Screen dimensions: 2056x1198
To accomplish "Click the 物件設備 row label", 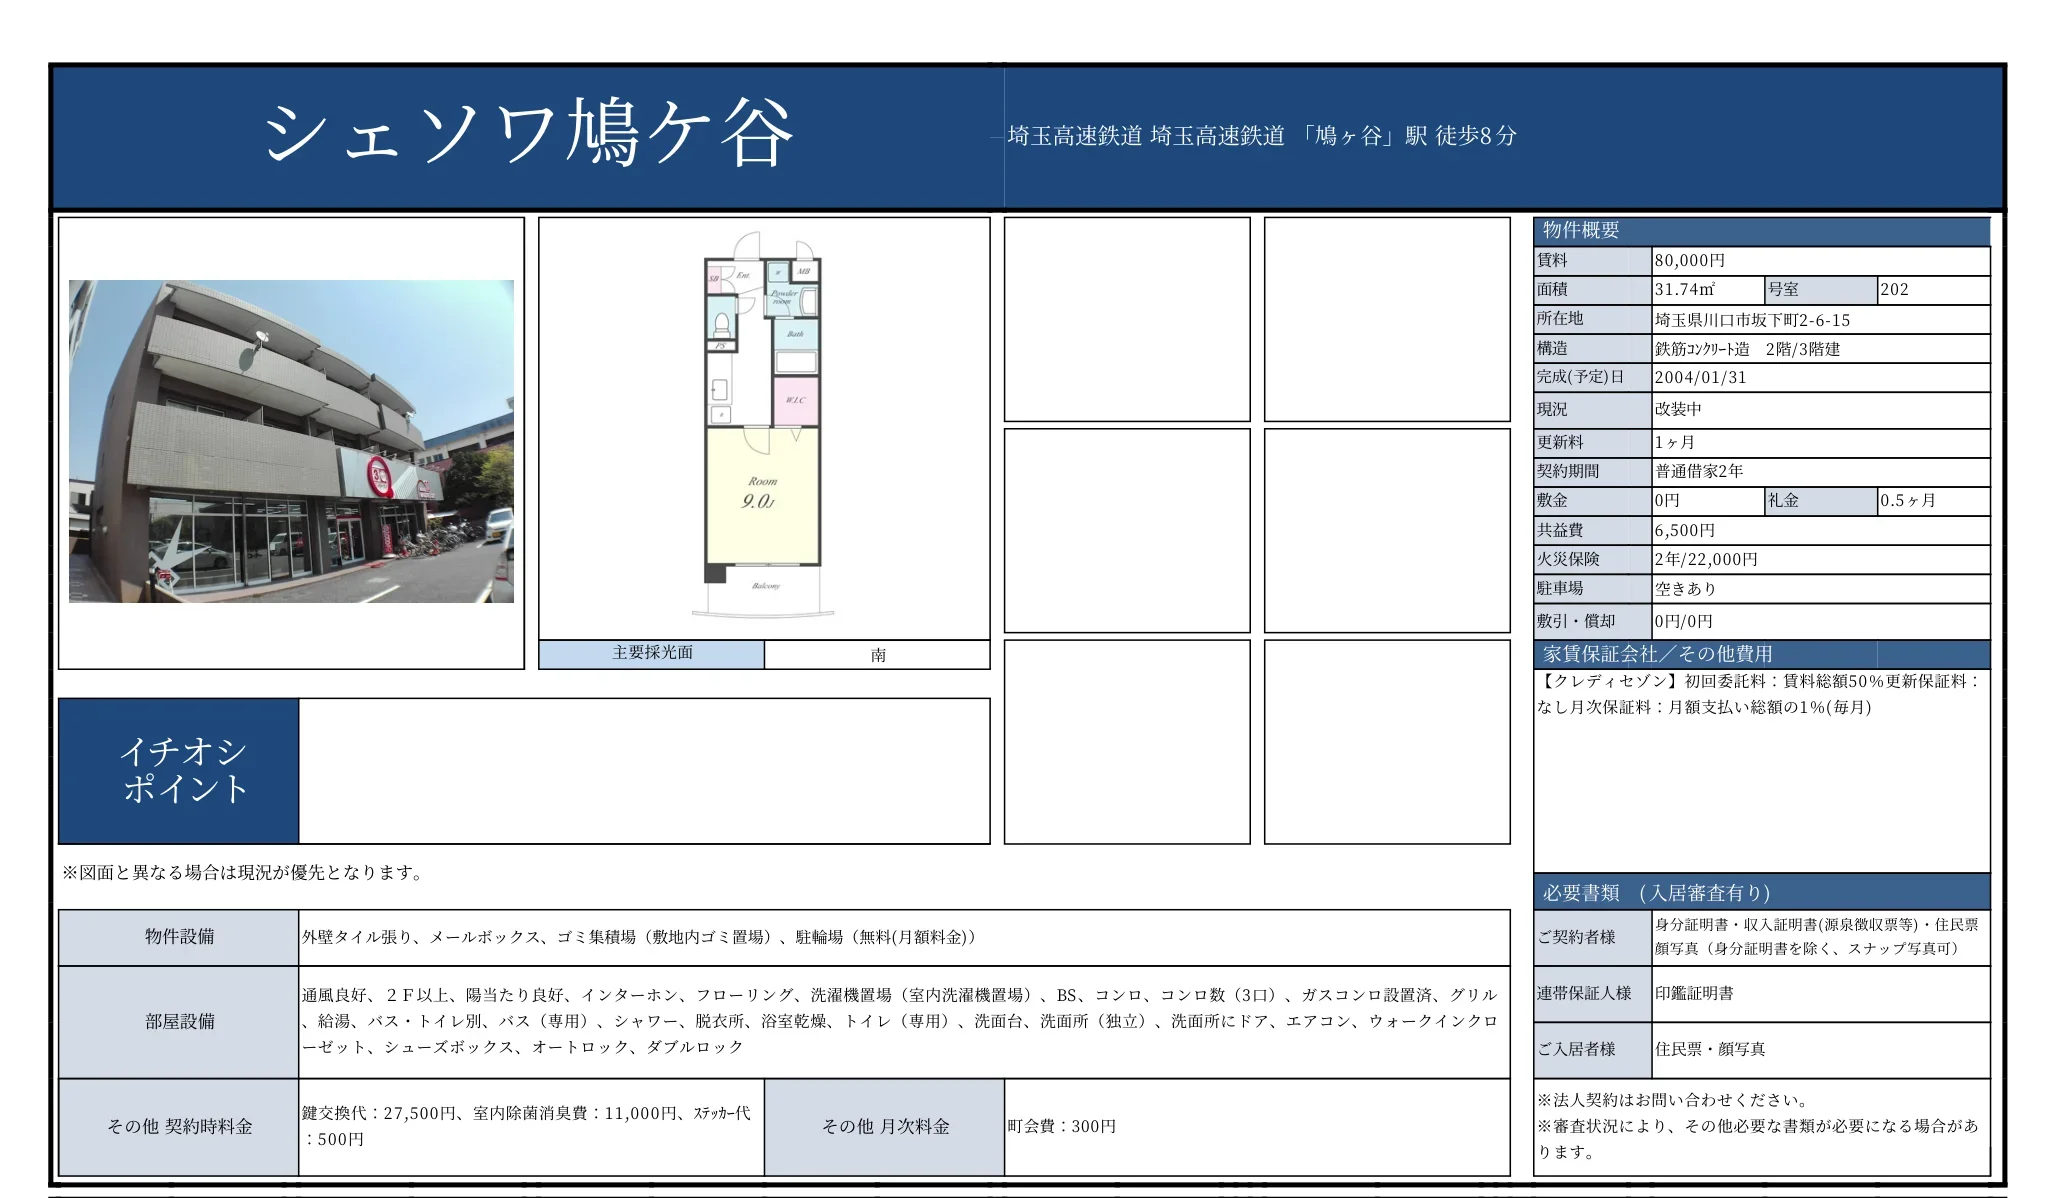I will pyautogui.click(x=178, y=938).
